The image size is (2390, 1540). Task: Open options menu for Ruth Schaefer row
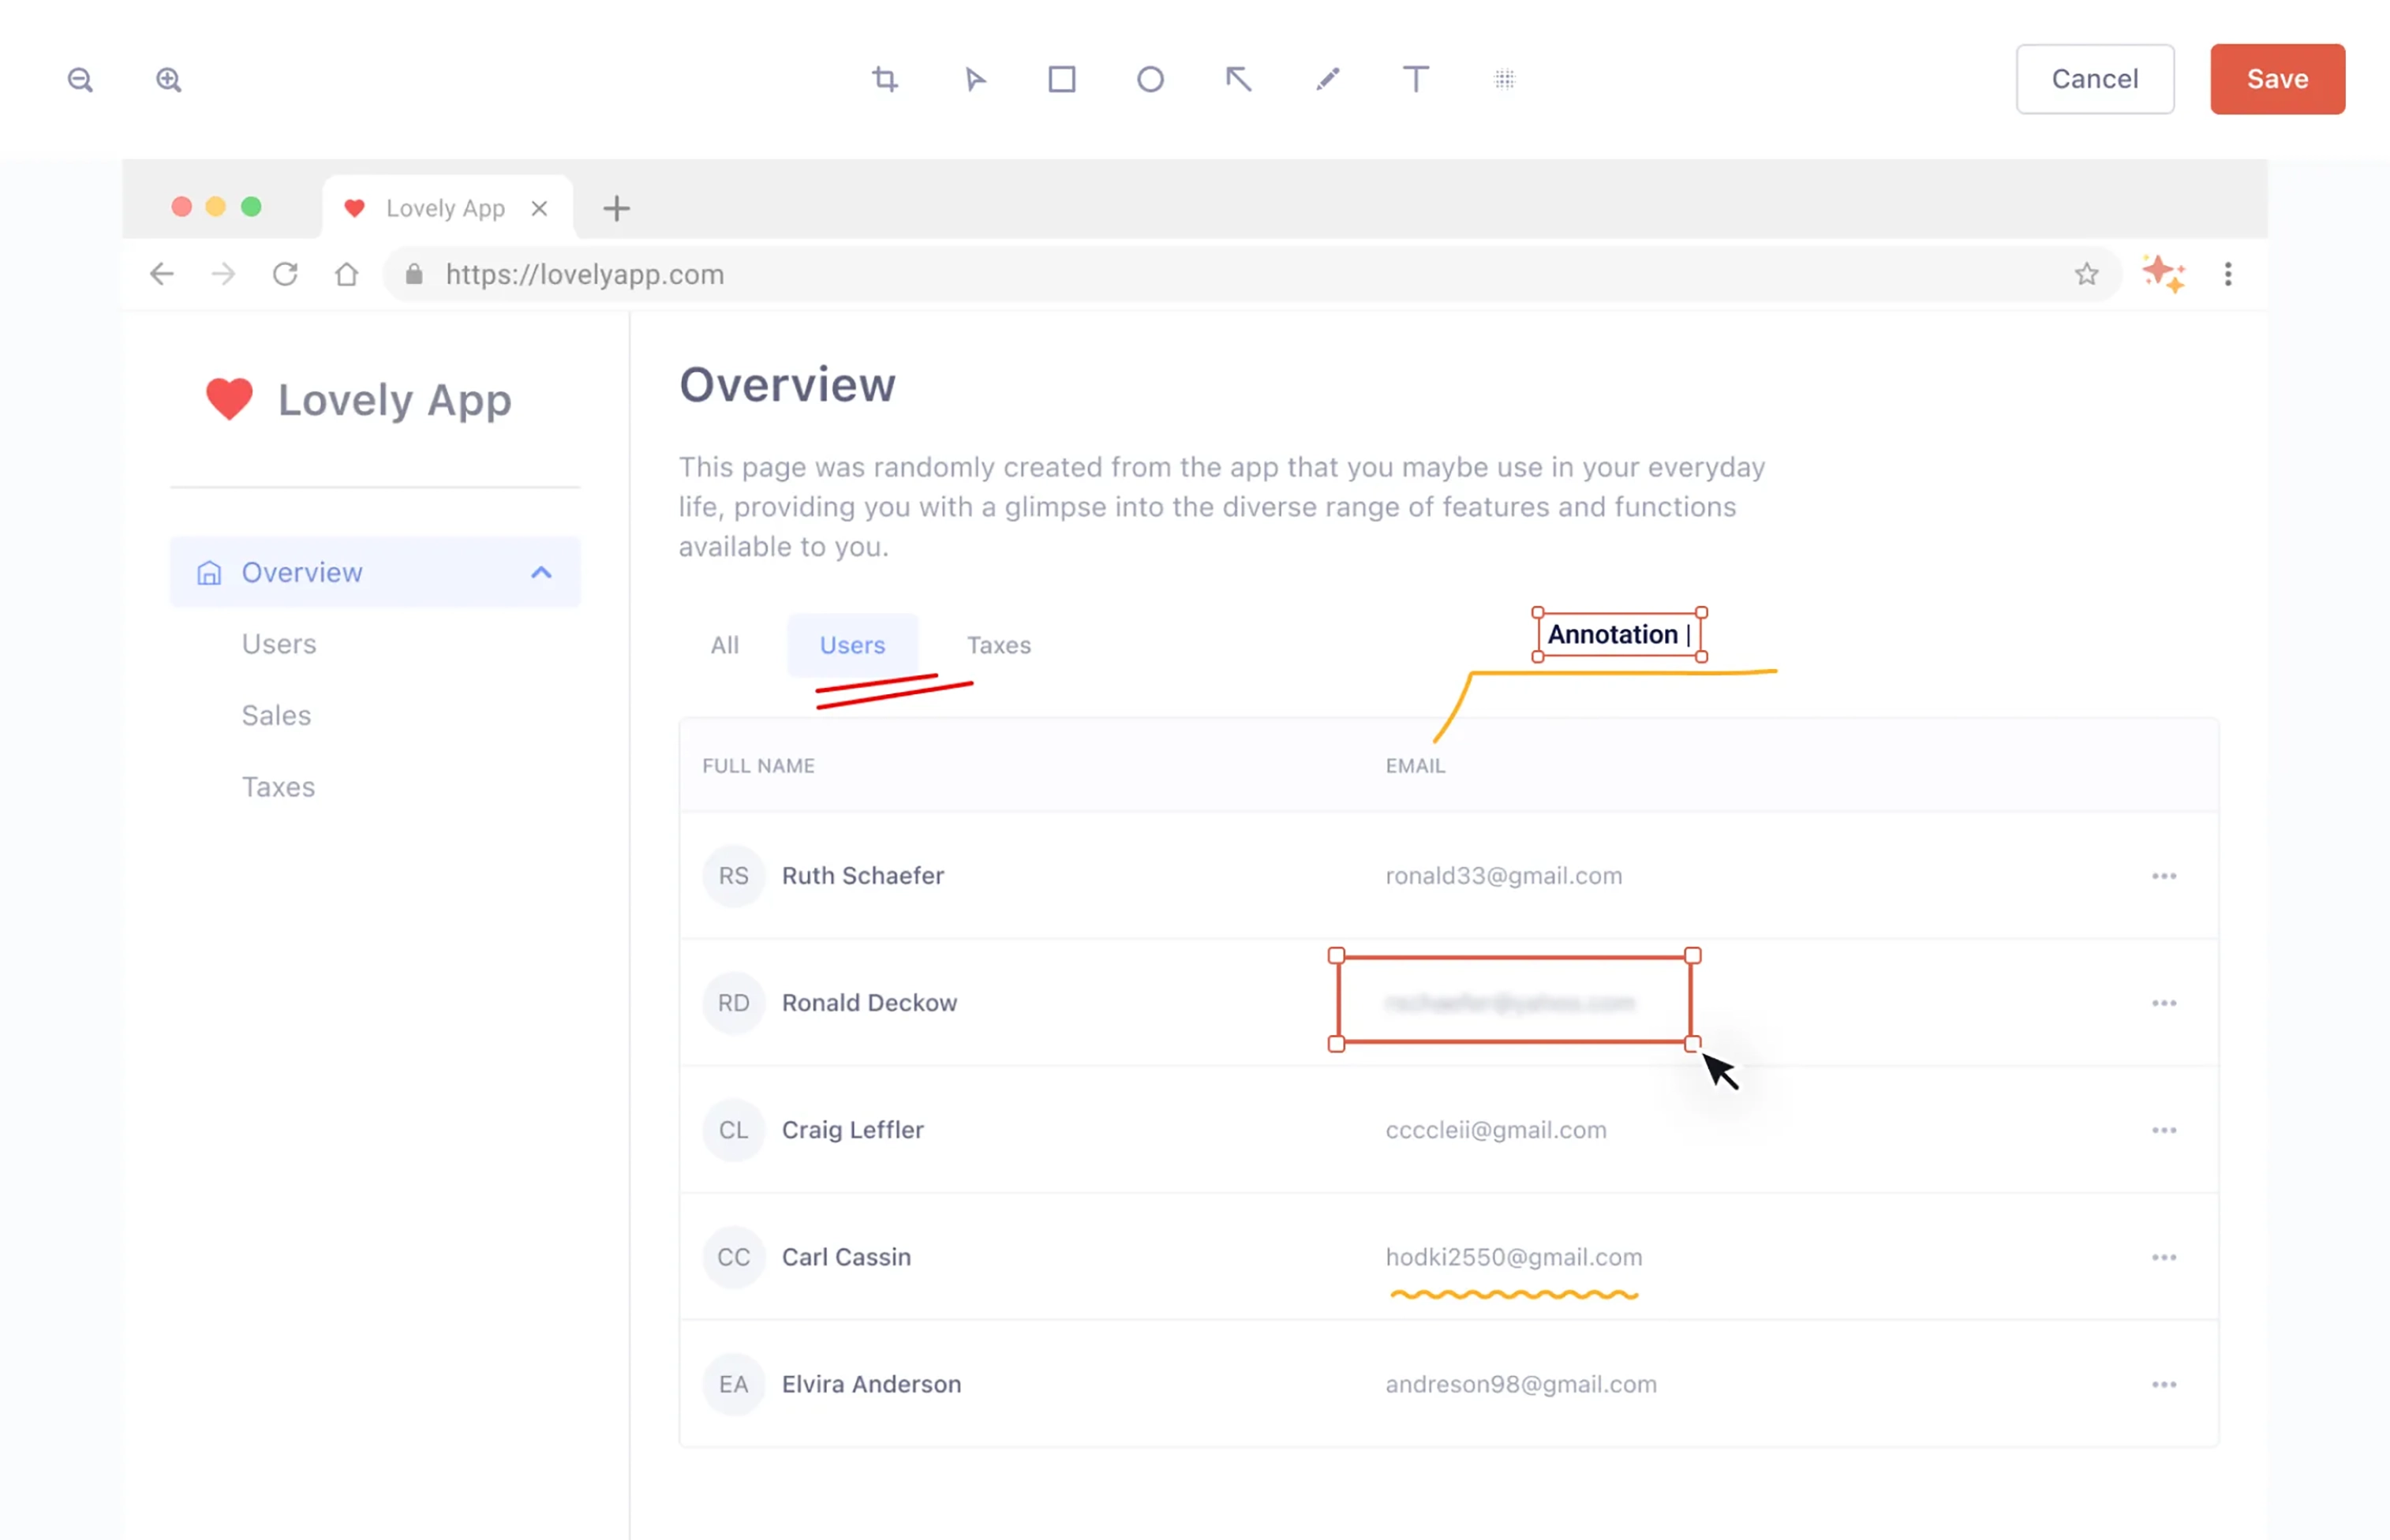tap(2164, 875)
